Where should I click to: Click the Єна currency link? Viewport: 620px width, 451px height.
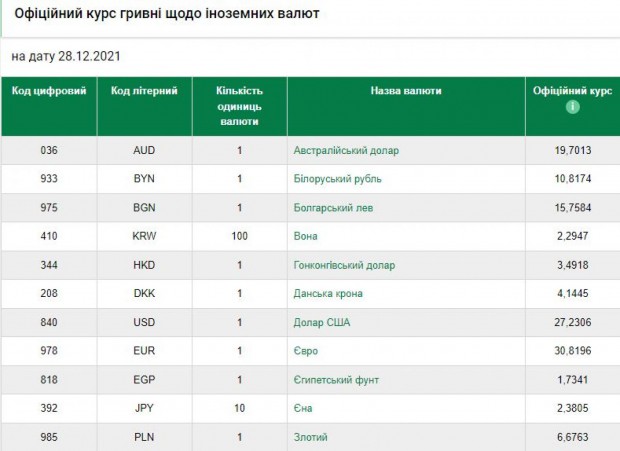[303, 408]
